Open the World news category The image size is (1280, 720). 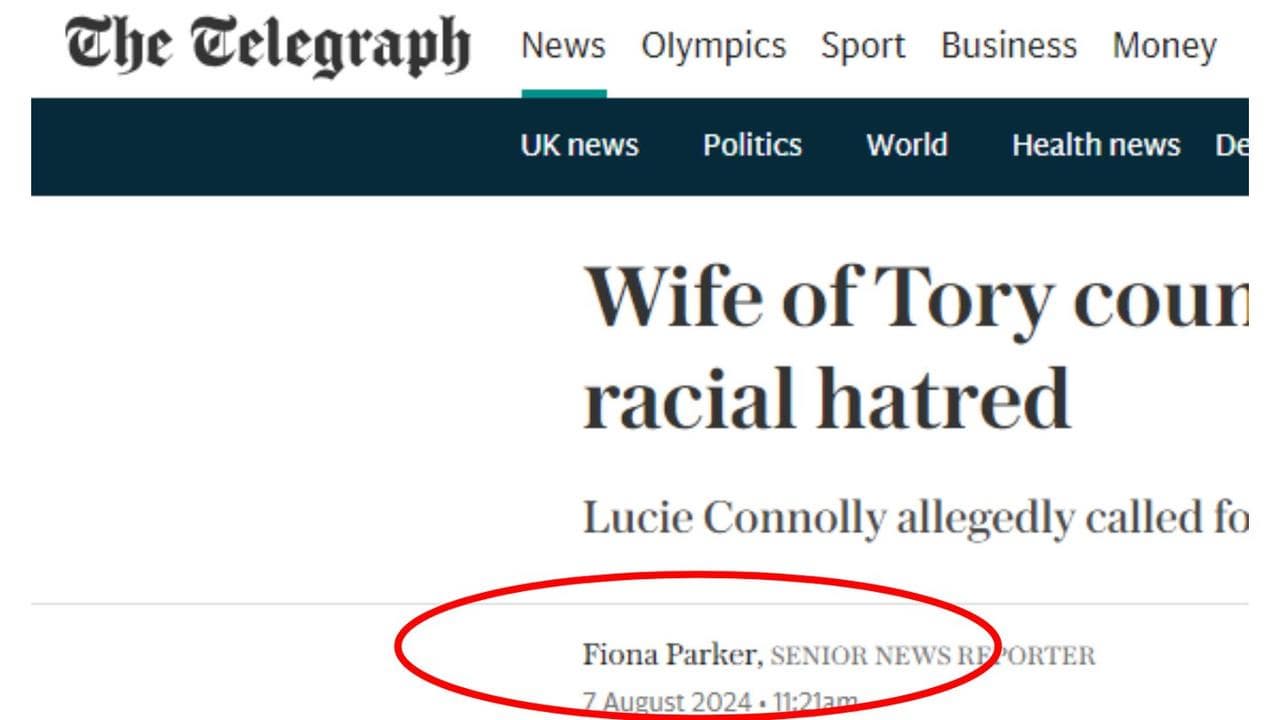(x=906, y=146)
